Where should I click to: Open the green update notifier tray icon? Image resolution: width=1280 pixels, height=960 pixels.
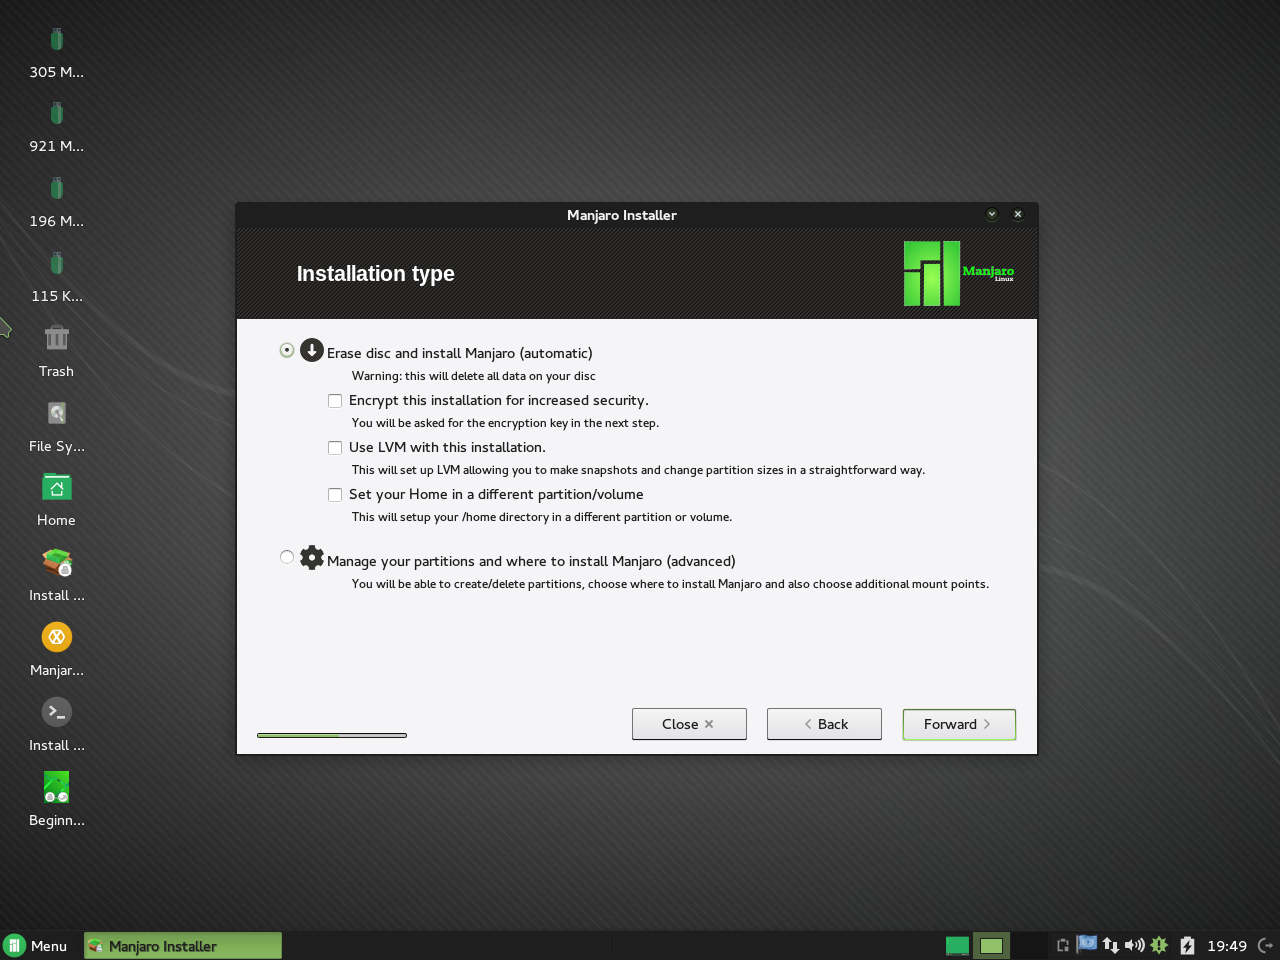(1159, 945)
